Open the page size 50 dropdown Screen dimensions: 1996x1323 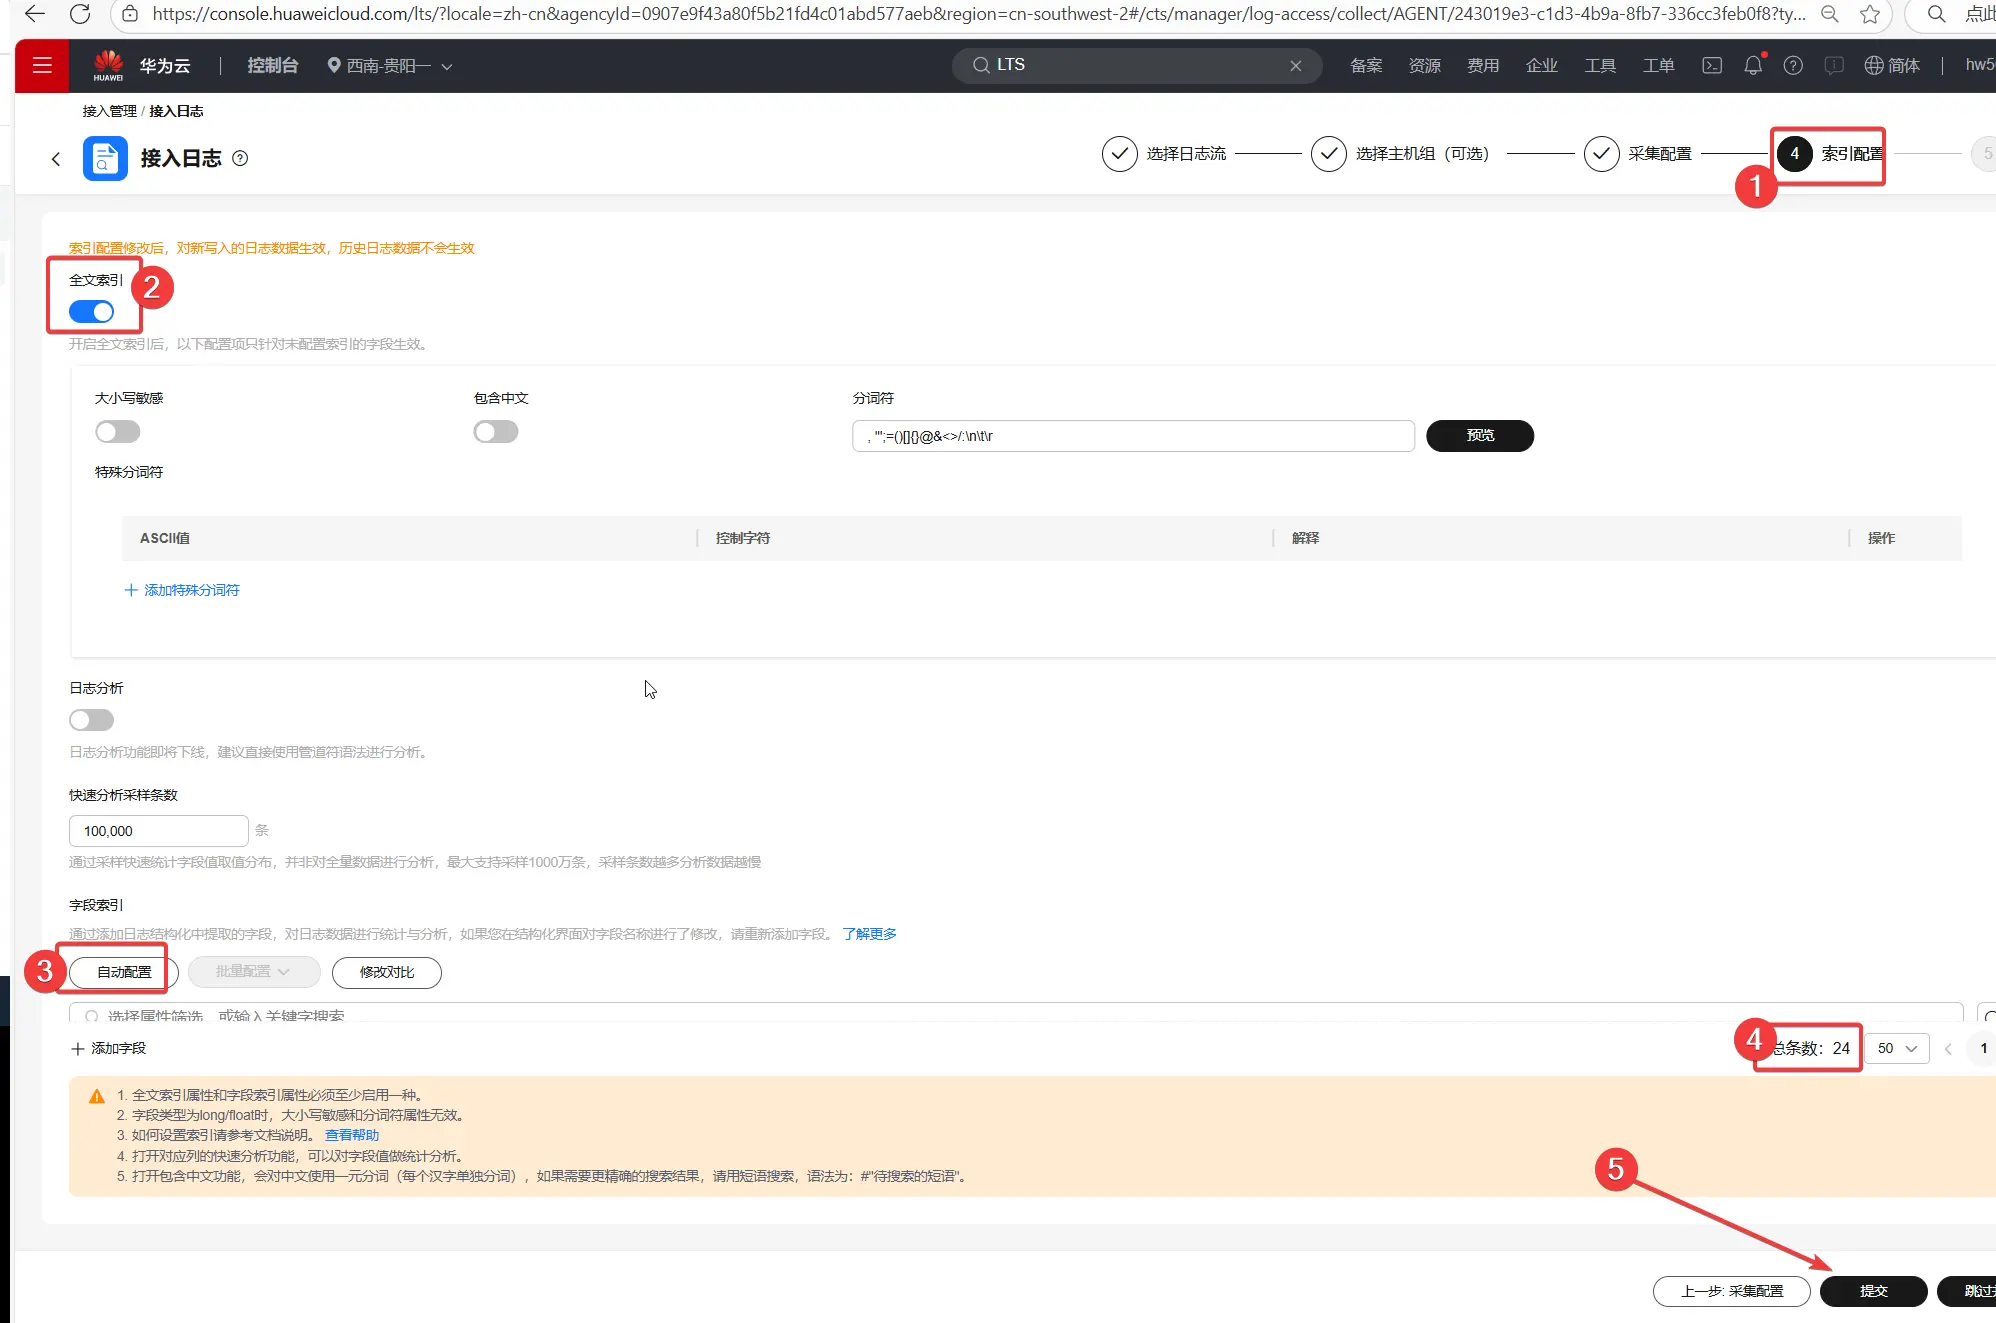(1896, 1048)
